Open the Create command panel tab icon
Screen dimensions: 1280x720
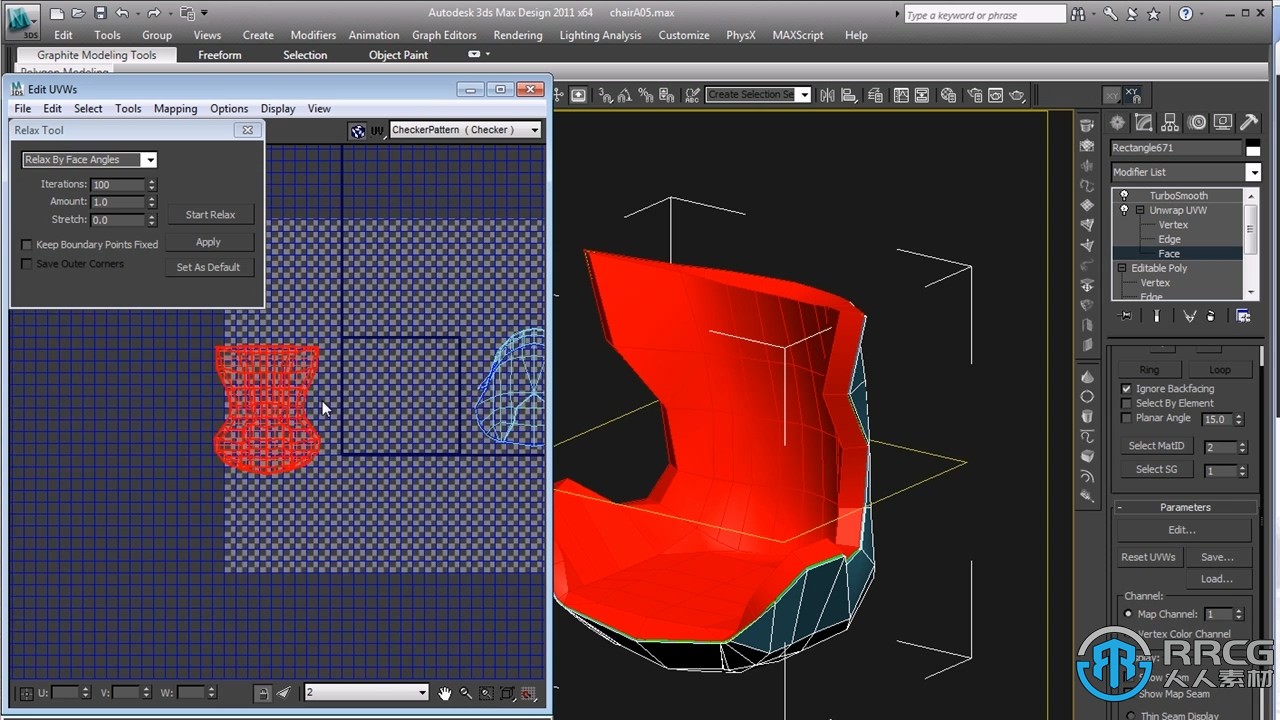point(1118,122)
